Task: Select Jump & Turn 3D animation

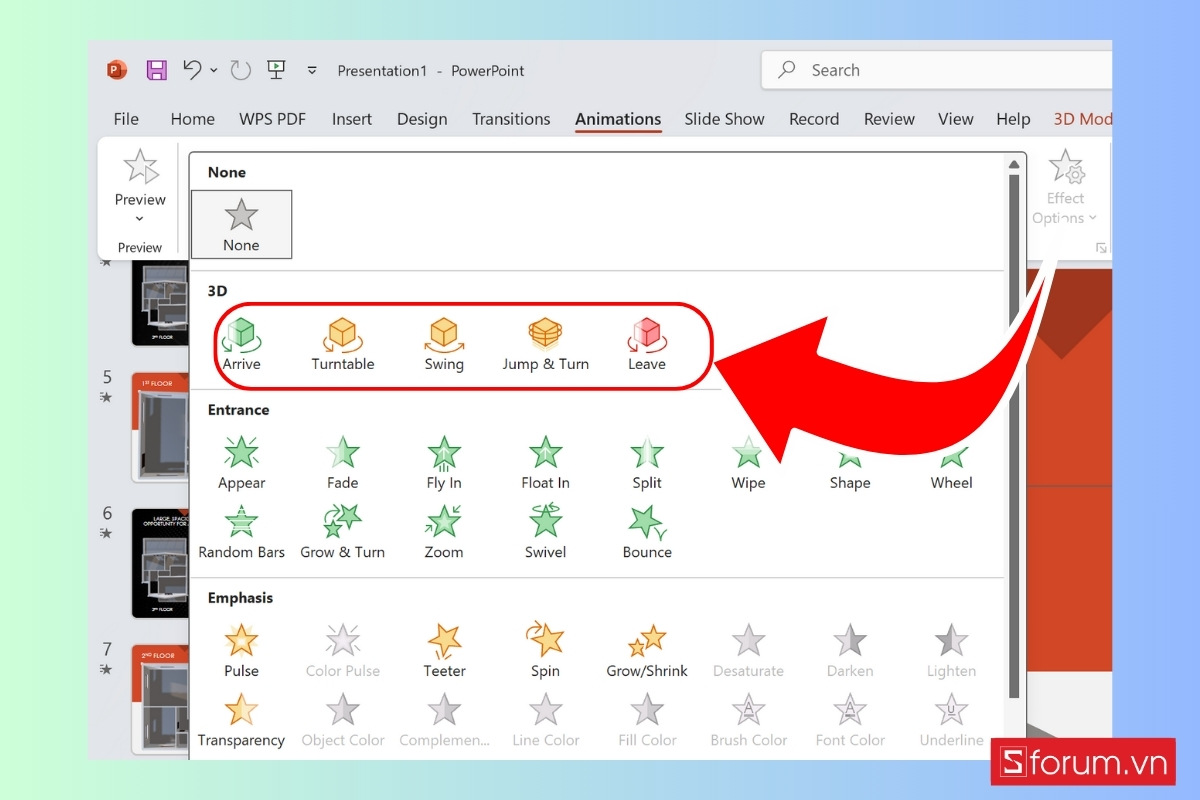Action: coord(545,344)
